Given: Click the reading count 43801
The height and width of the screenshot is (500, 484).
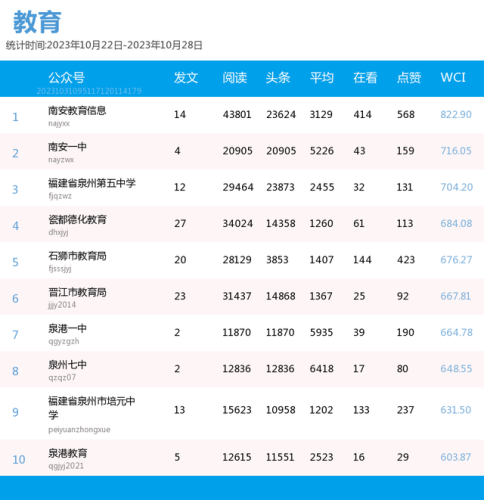Looking at the screenshot, I should click(x=237, y=114).
